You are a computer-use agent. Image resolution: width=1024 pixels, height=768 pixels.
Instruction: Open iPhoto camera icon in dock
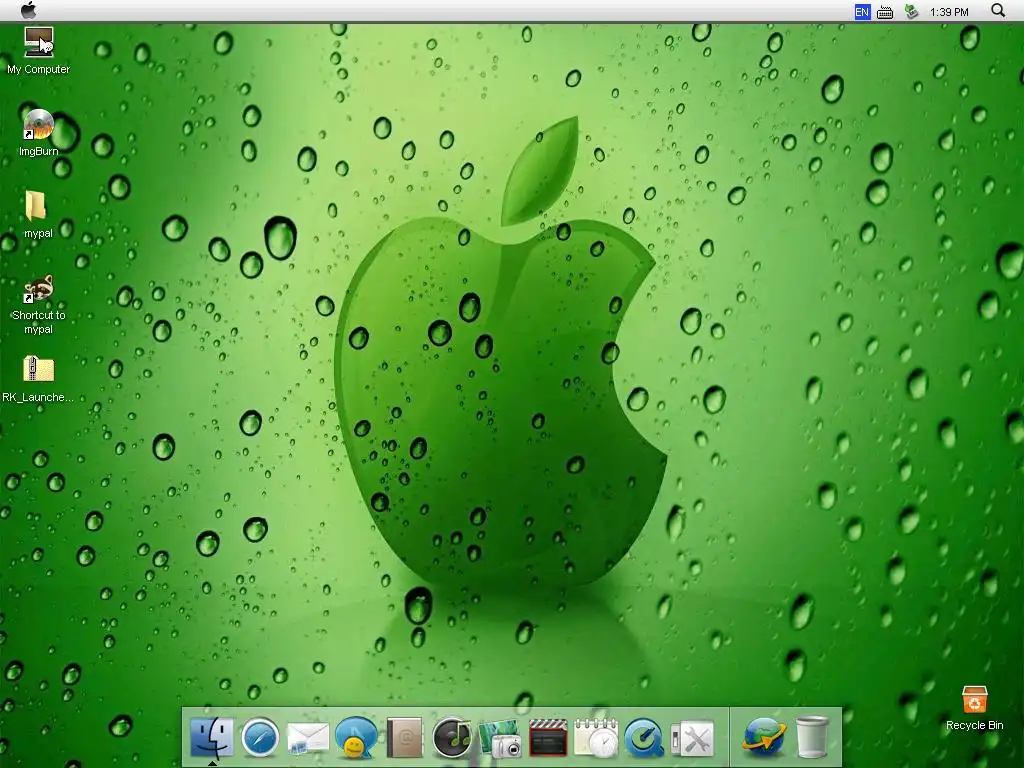point(500,739)
